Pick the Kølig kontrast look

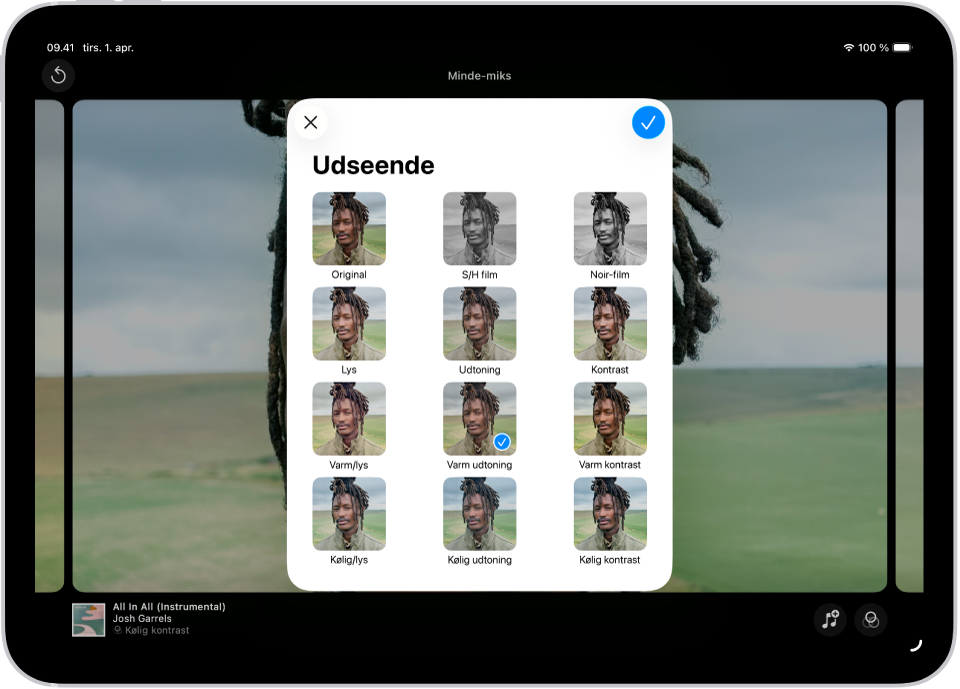[x=610, y=514]
